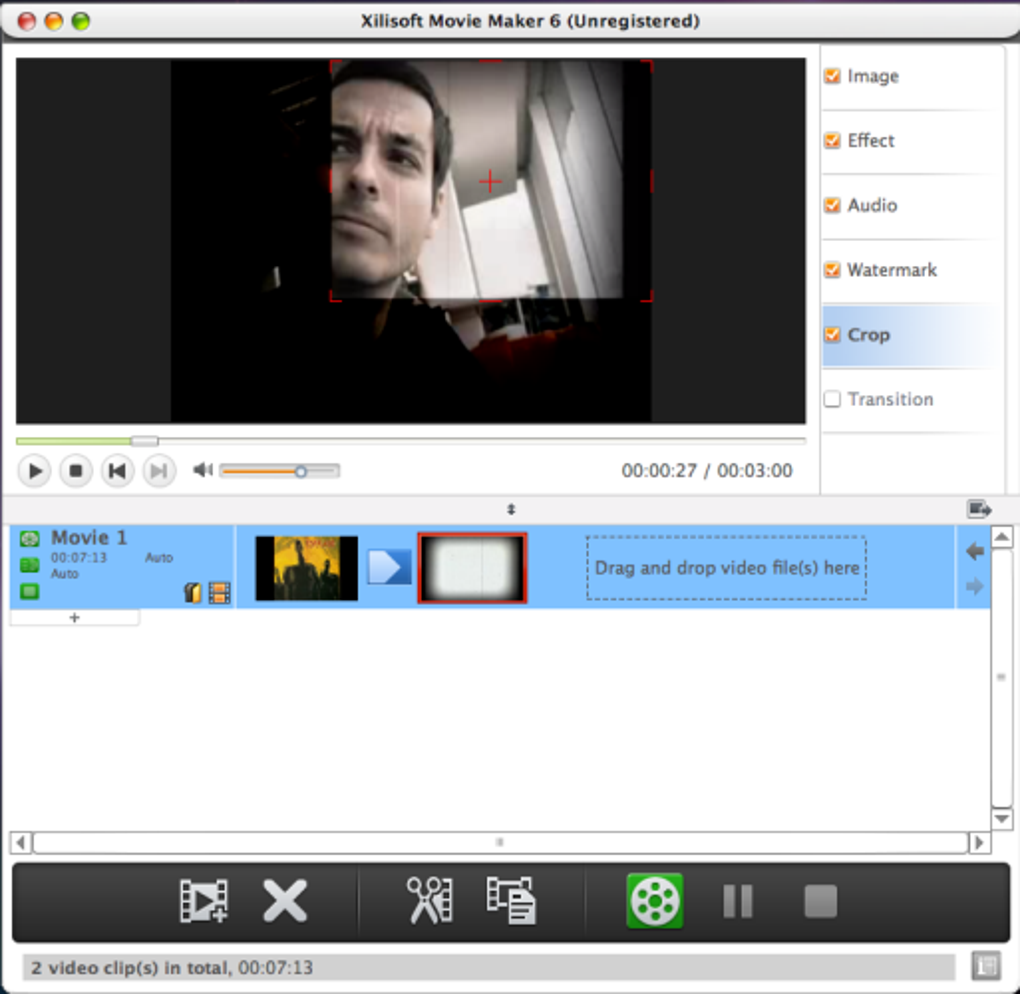The height and width of the screenshot is (994, 1020).
Task: Click Movie 1 duration 00:07:13
Action: tap(79, 558)
